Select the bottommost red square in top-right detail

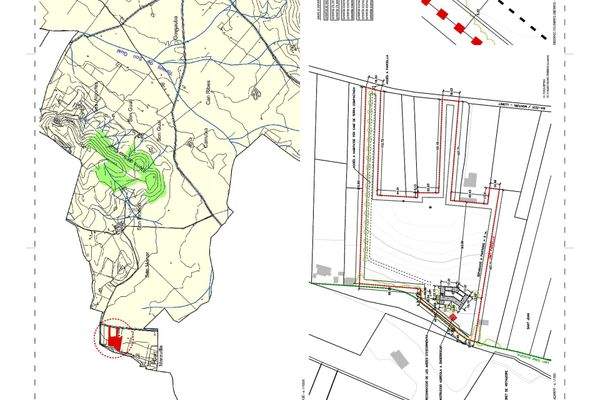[x=477, y=42]
